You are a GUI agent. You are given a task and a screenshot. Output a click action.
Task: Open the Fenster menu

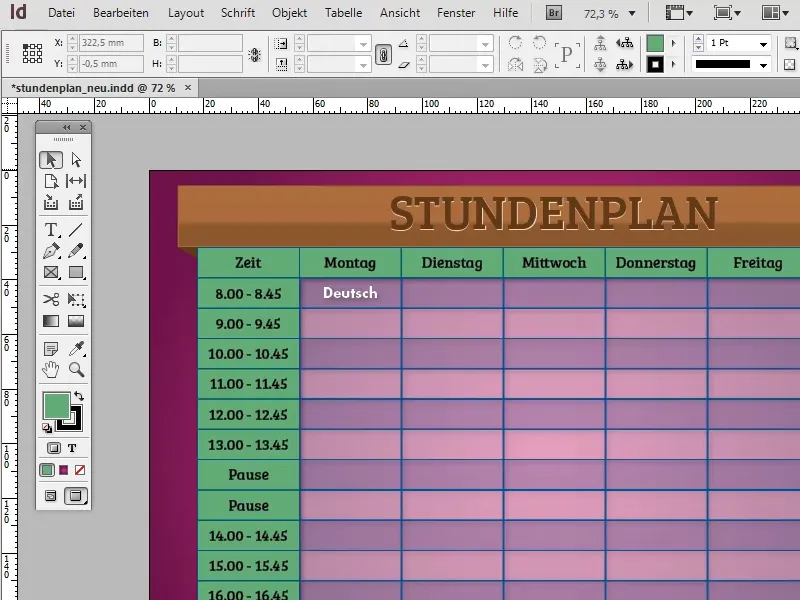[x=456, y=13]
